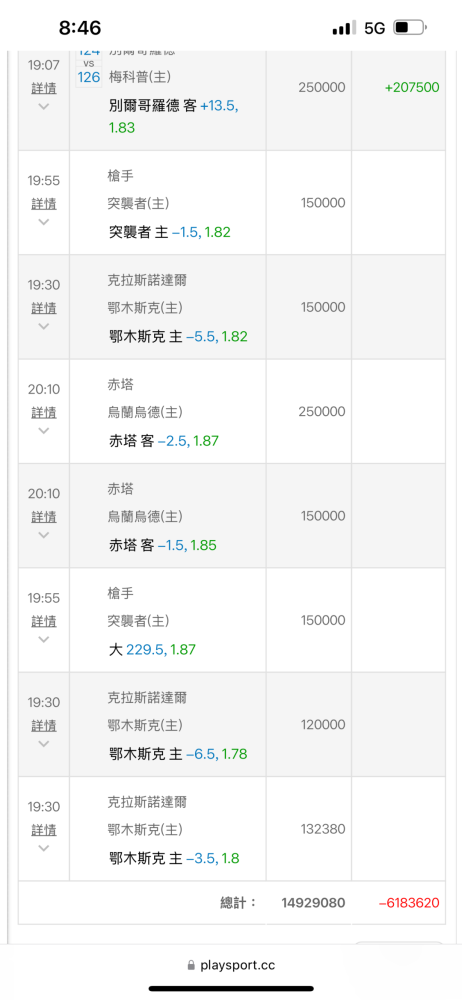
Task: Open 詳情 for 鄂木斯克 主 -3.5 bet
Action: 43,830
